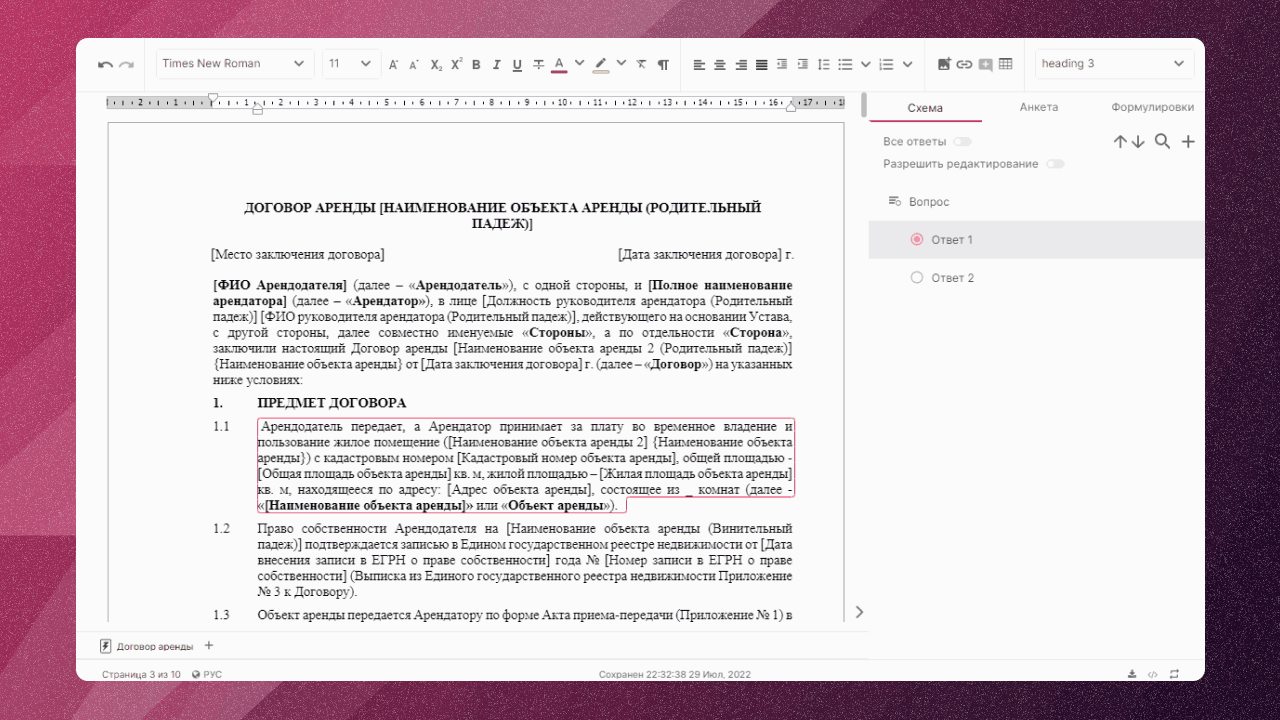This screenshot has height=720, width=1280.
Task: Click document vertical scrollbar thumb
Action: 864,106
